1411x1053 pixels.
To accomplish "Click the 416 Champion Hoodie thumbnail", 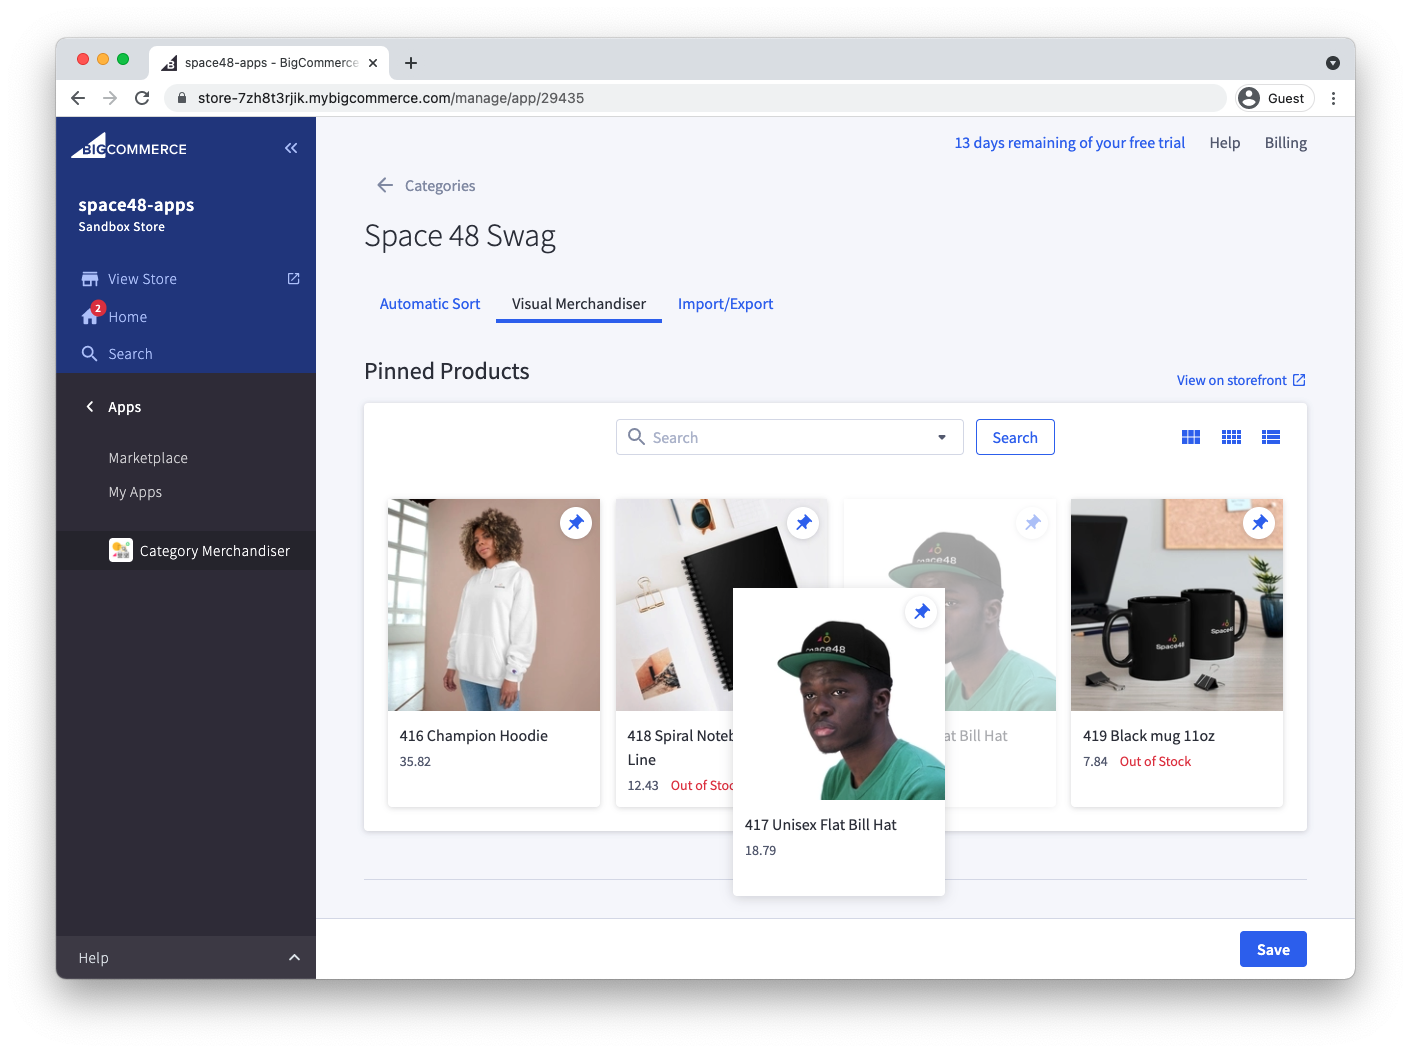I will point(494,605).
